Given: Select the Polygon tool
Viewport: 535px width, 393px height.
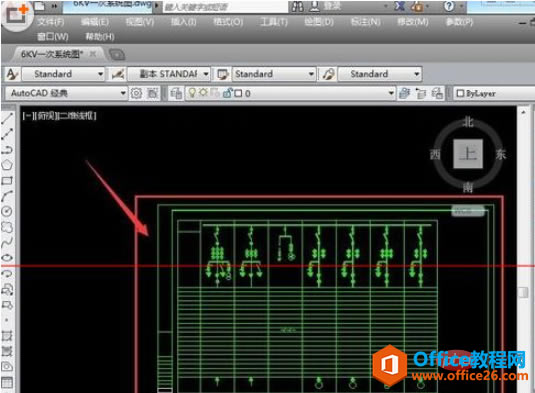Looking at the screenshot, I should [7, 165].
